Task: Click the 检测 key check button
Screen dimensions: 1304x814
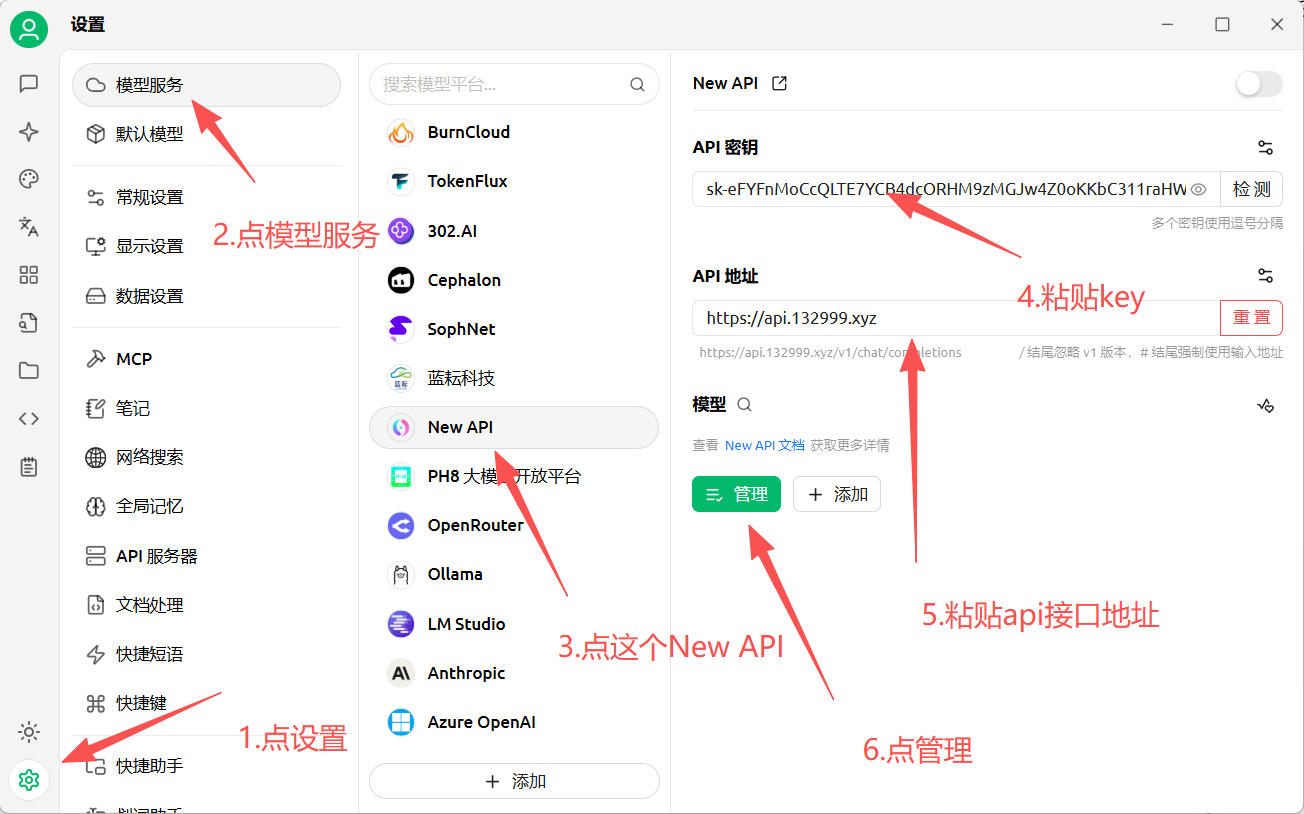Action: tap(1251, 189)
